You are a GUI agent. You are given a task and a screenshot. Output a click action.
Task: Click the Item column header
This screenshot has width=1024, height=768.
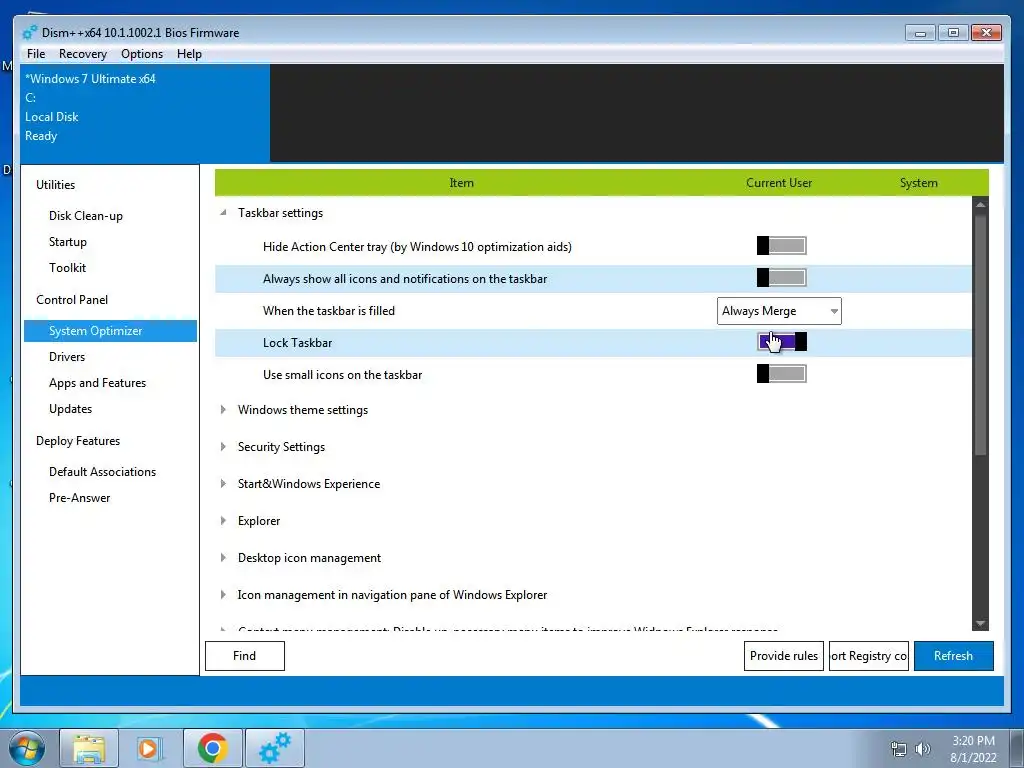(x=461, y=183)
